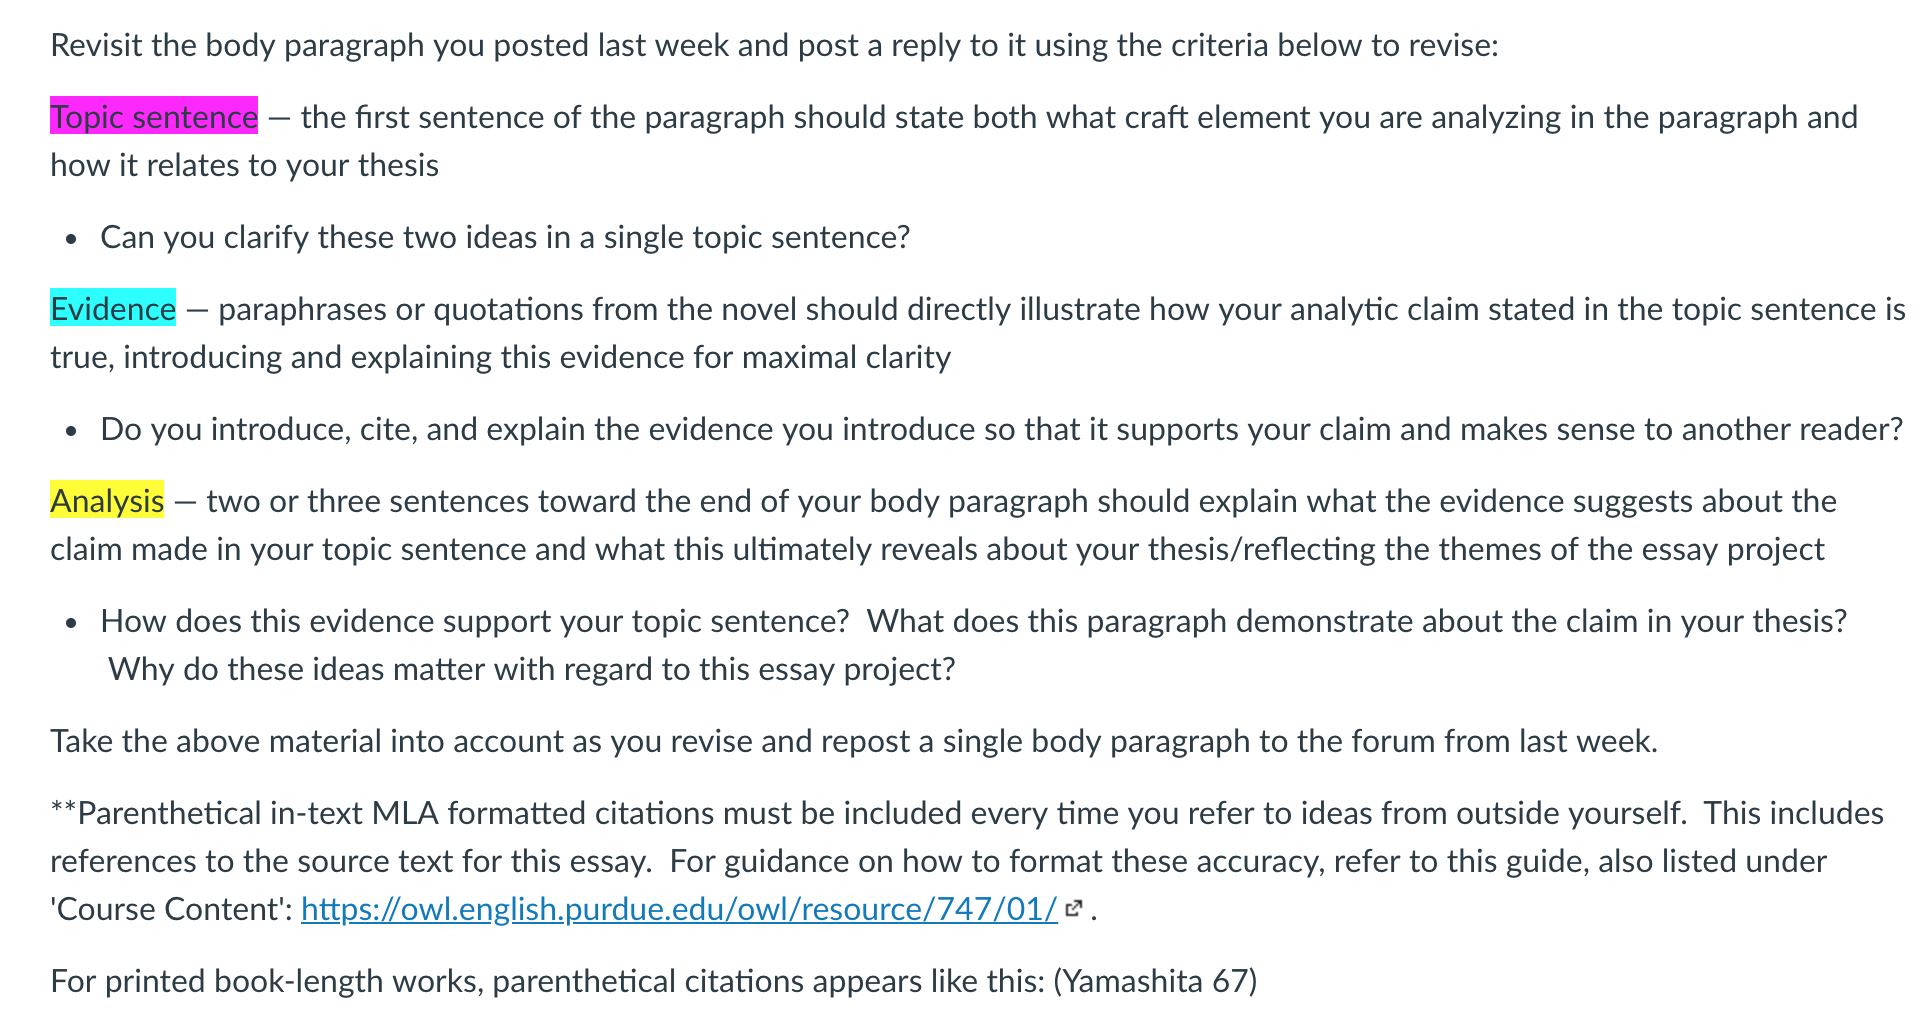Open the Purdue OWL resource link
Viewport: 1928px width, 1024px height.
point(679,909)
